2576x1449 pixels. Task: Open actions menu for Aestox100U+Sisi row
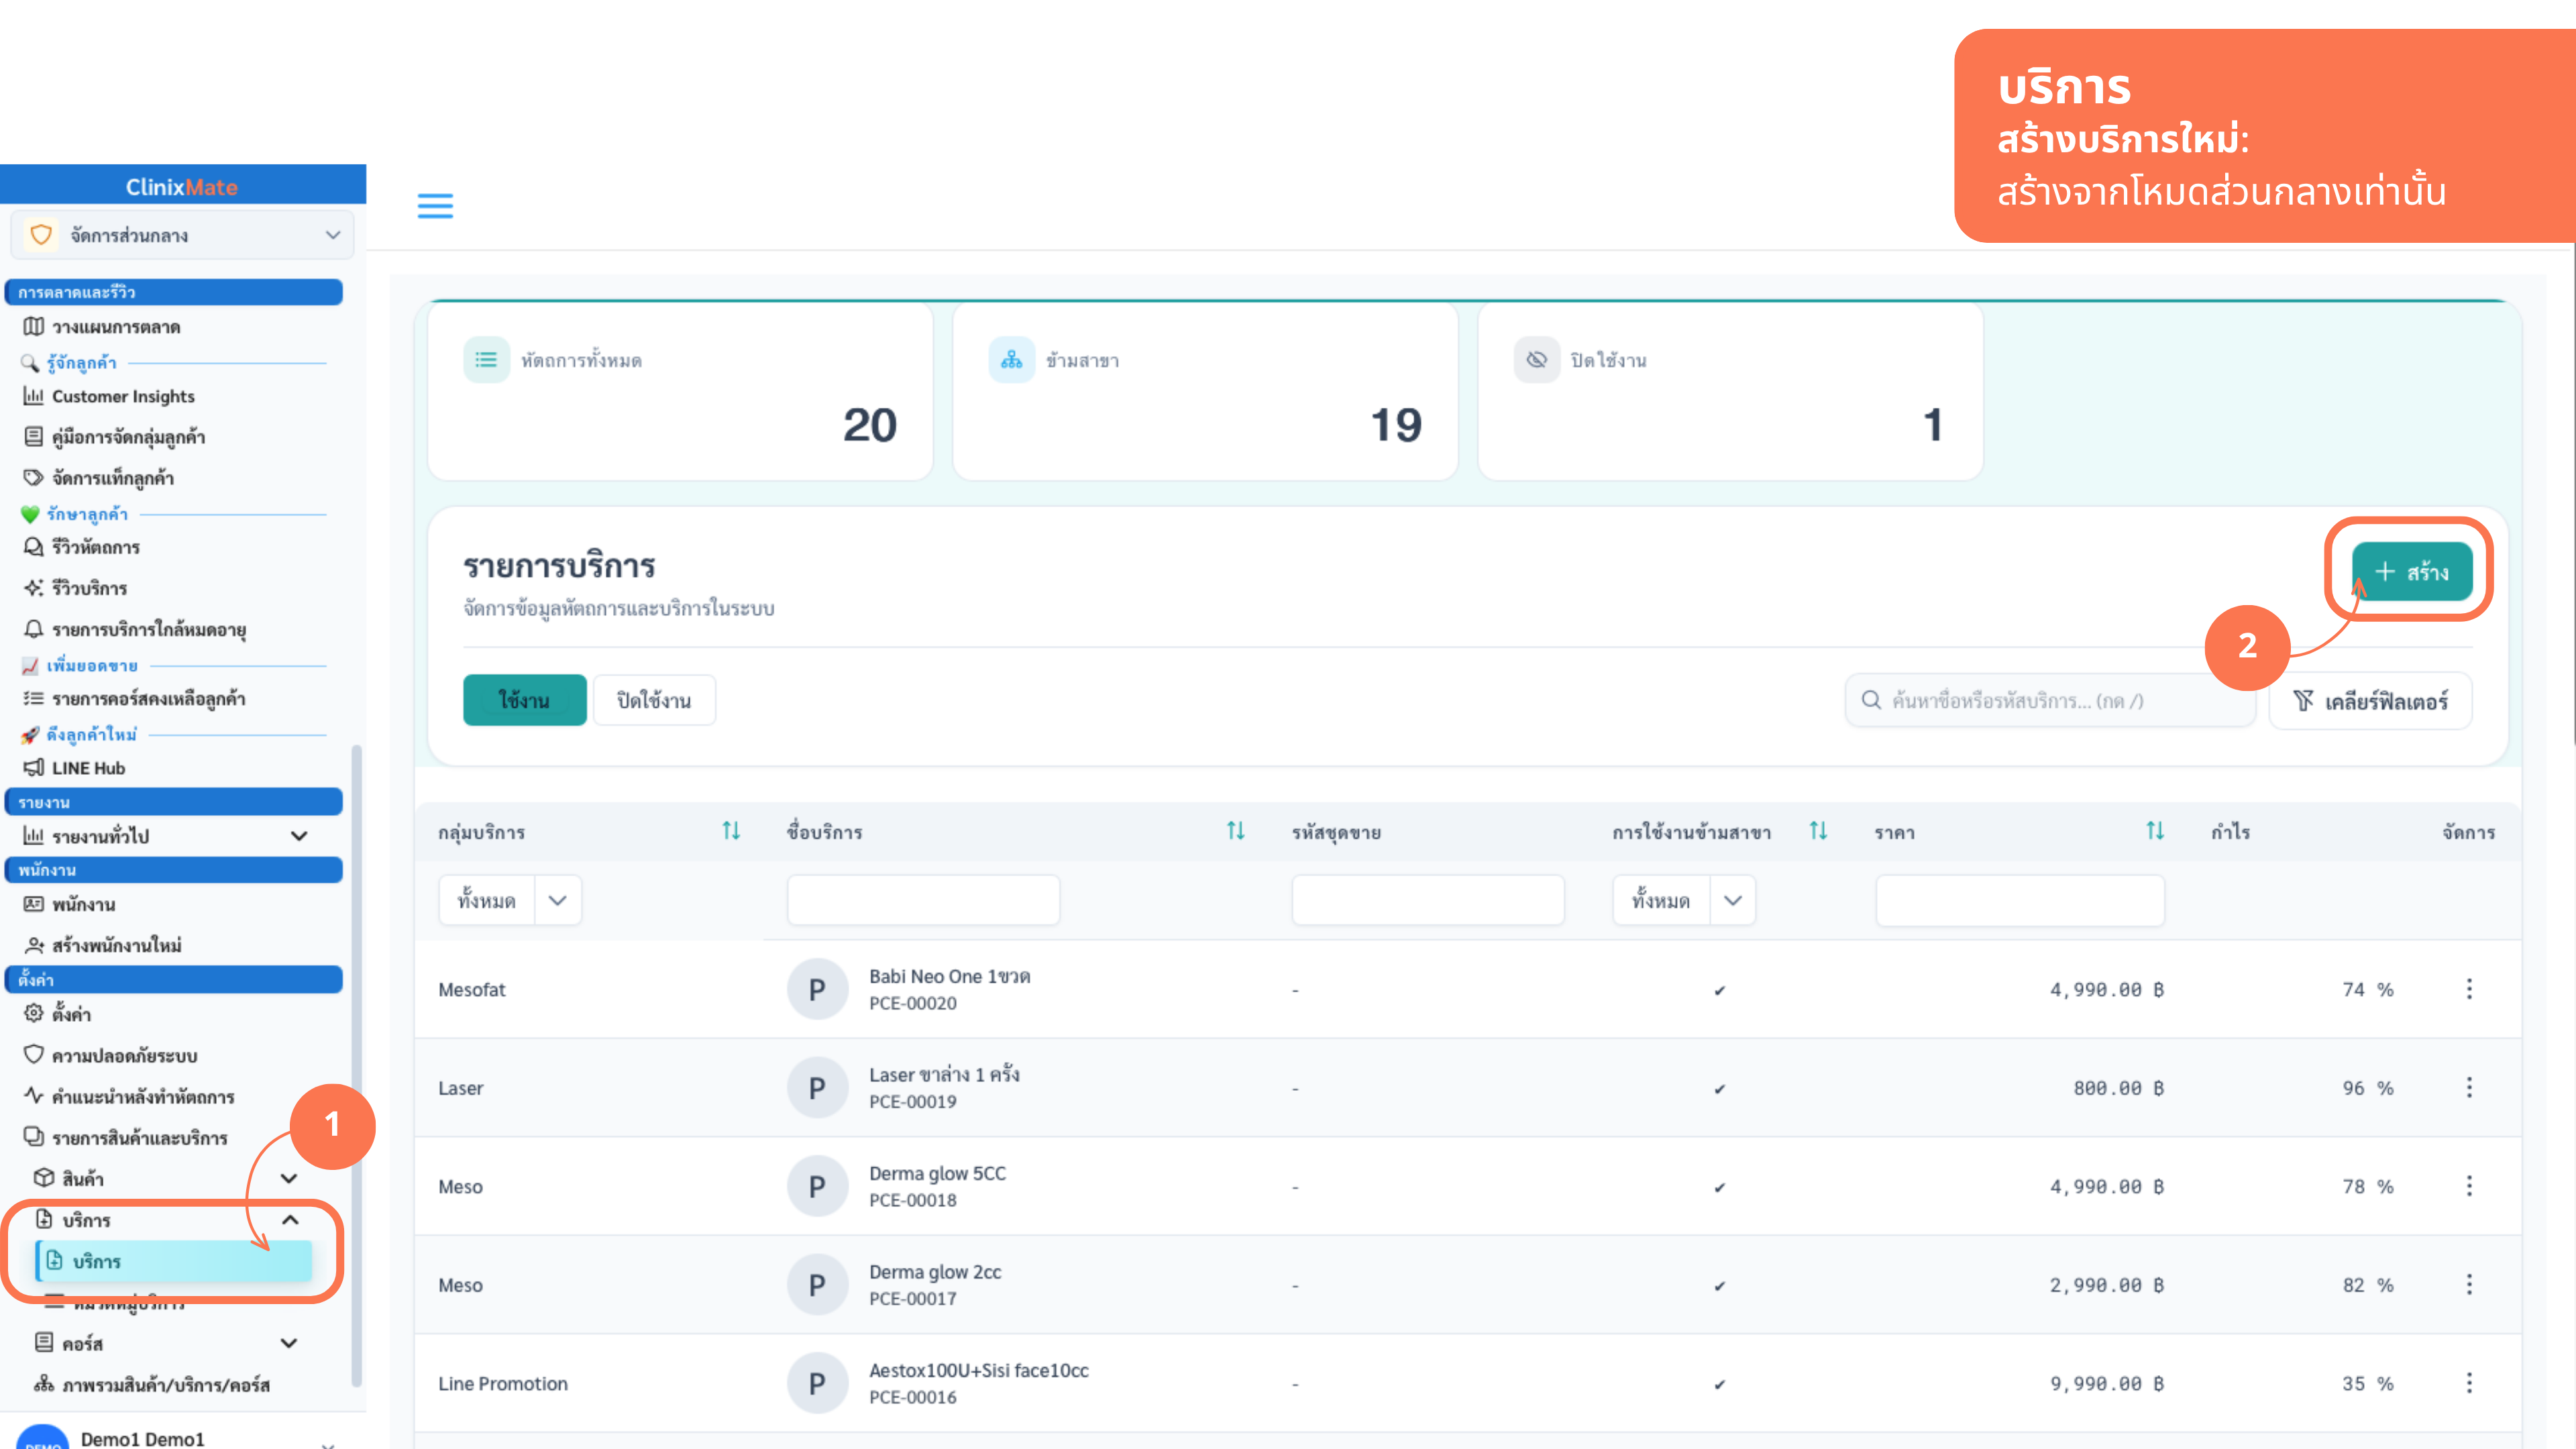pyautogui.click(x=2469, y=1383)
